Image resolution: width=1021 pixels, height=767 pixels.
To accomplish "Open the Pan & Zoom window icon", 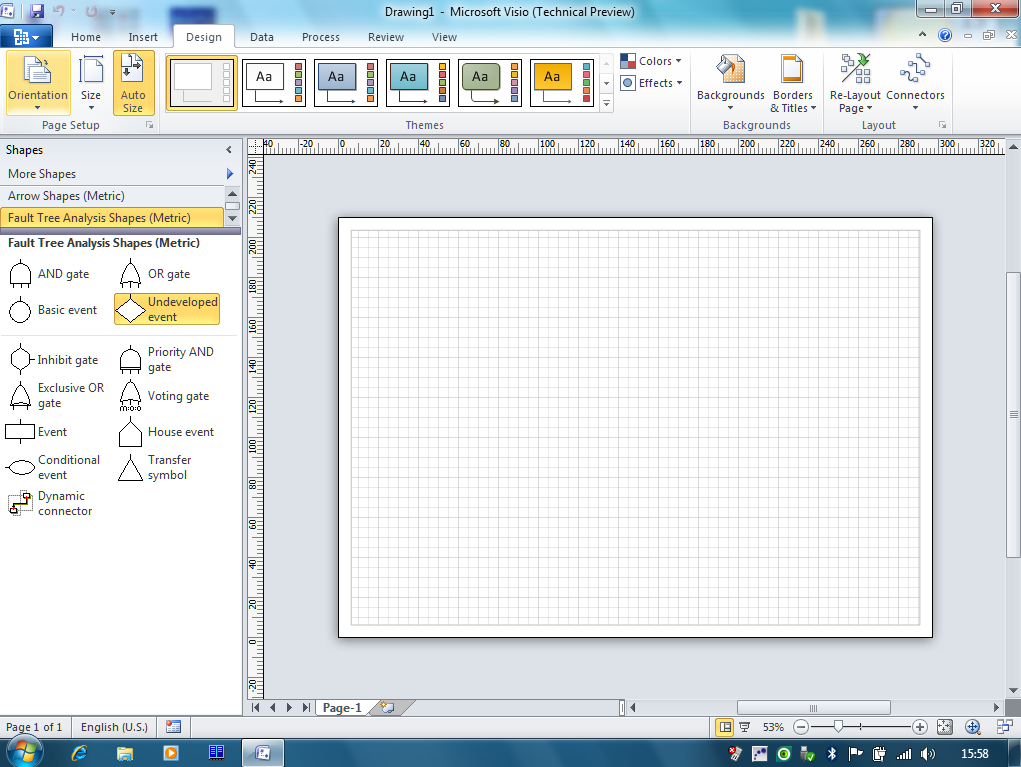I will click(x=973, y=727).
